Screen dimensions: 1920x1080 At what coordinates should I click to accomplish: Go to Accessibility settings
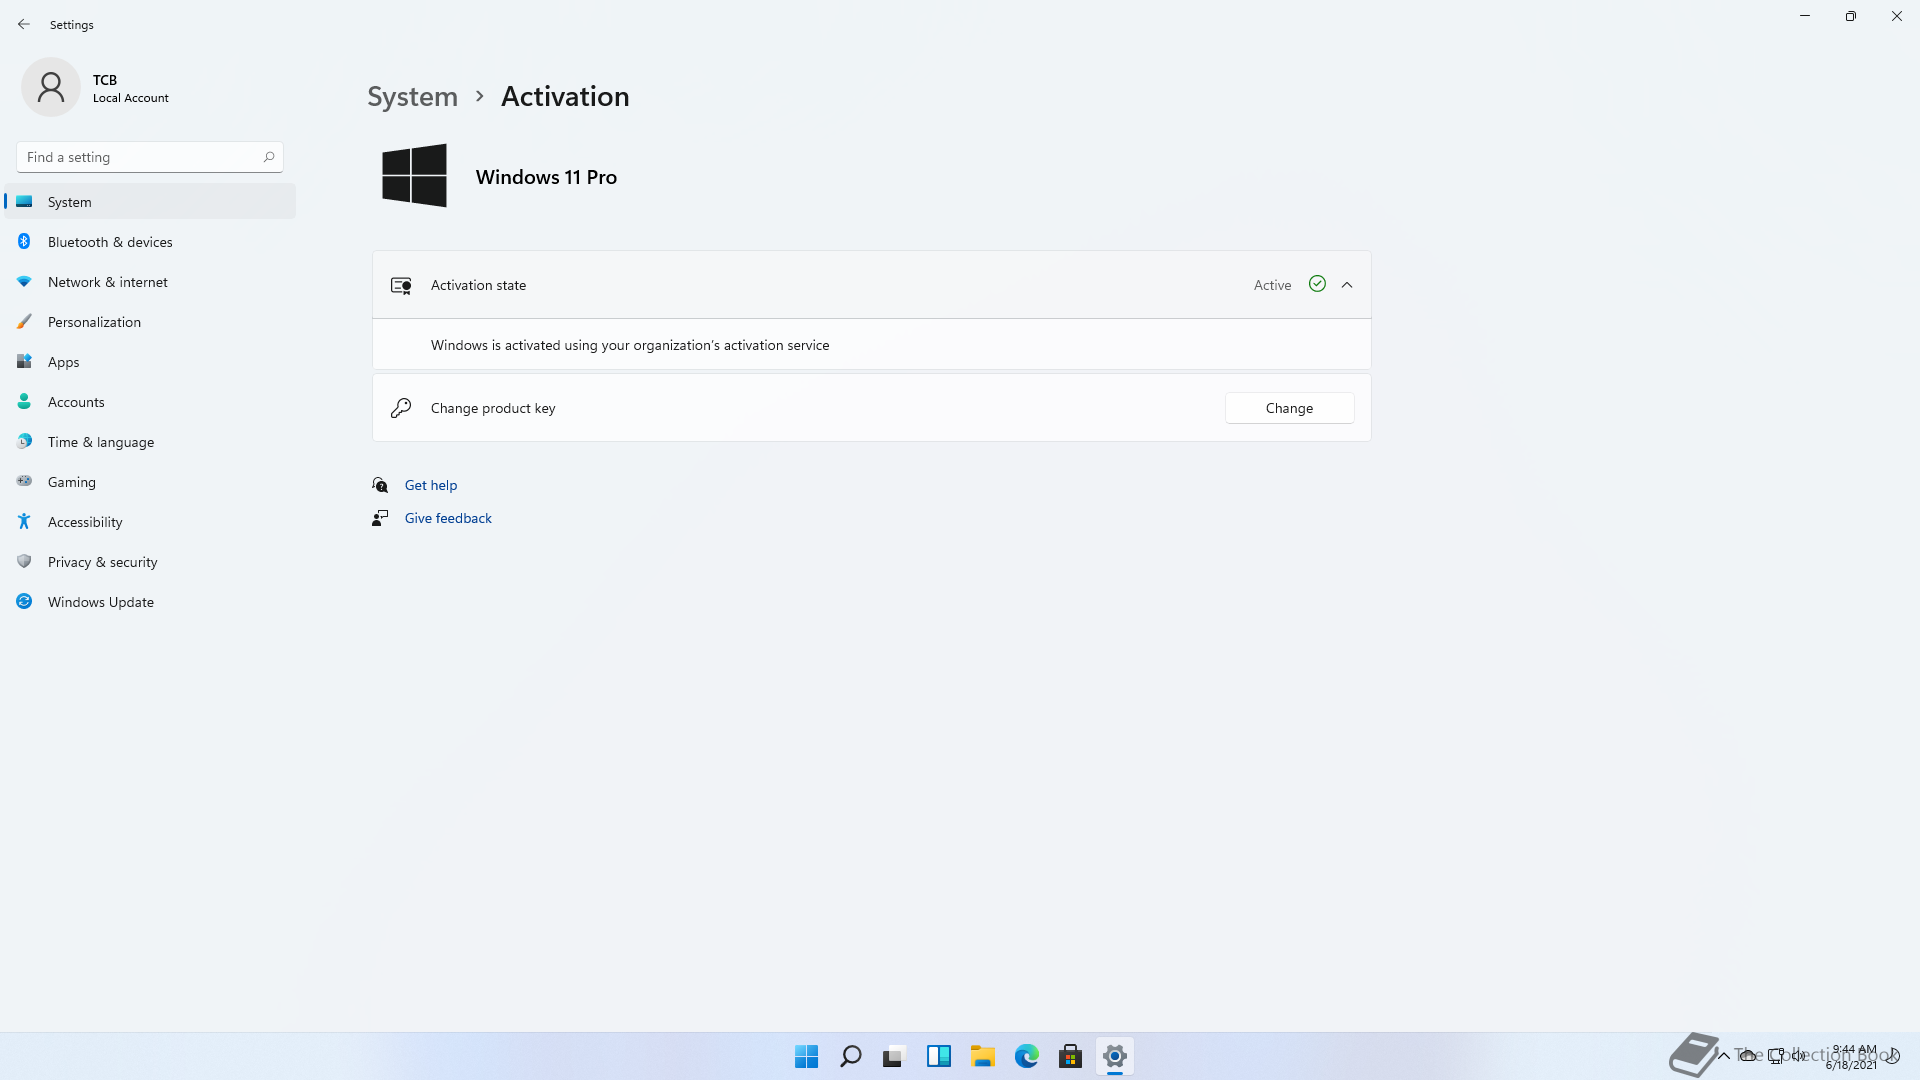point(150,521)
